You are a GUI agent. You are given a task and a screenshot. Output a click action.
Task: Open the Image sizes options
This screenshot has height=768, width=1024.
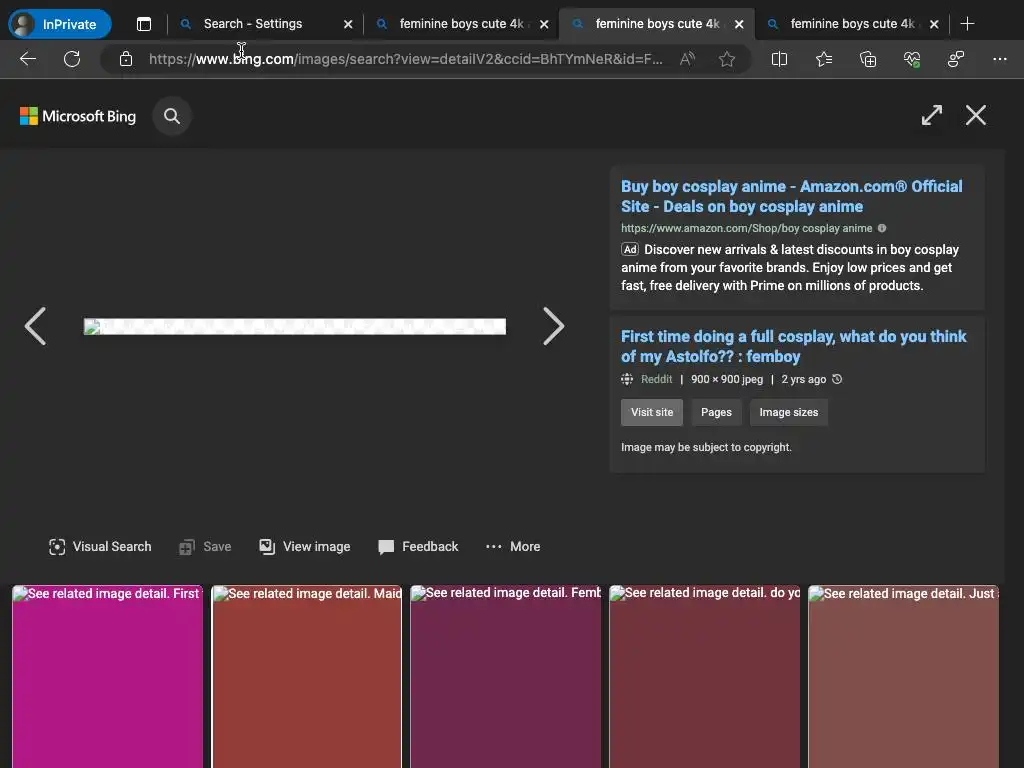click(x=788, y=412)
